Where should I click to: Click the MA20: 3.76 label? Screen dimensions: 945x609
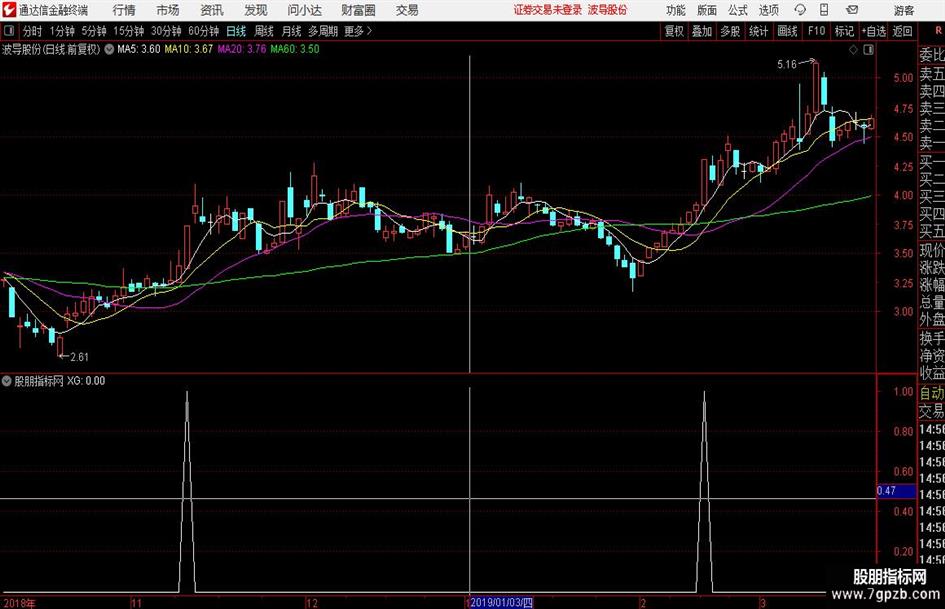pyautogui.click(x=242, y=49)
